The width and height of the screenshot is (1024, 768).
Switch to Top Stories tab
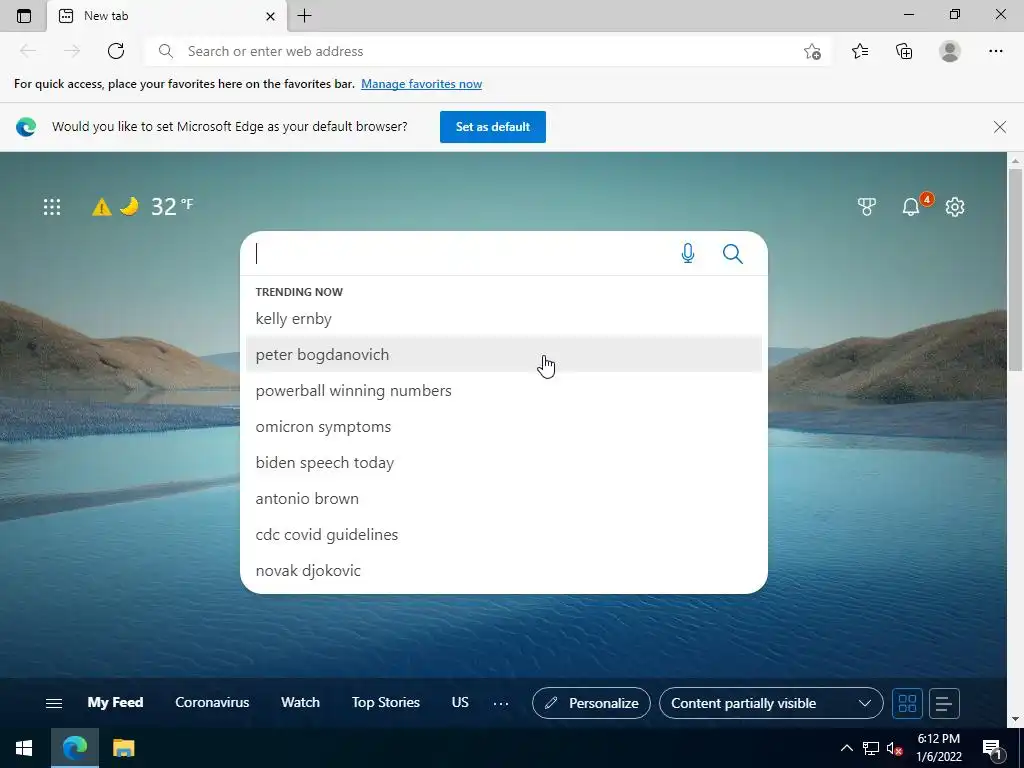pos(385,702)
